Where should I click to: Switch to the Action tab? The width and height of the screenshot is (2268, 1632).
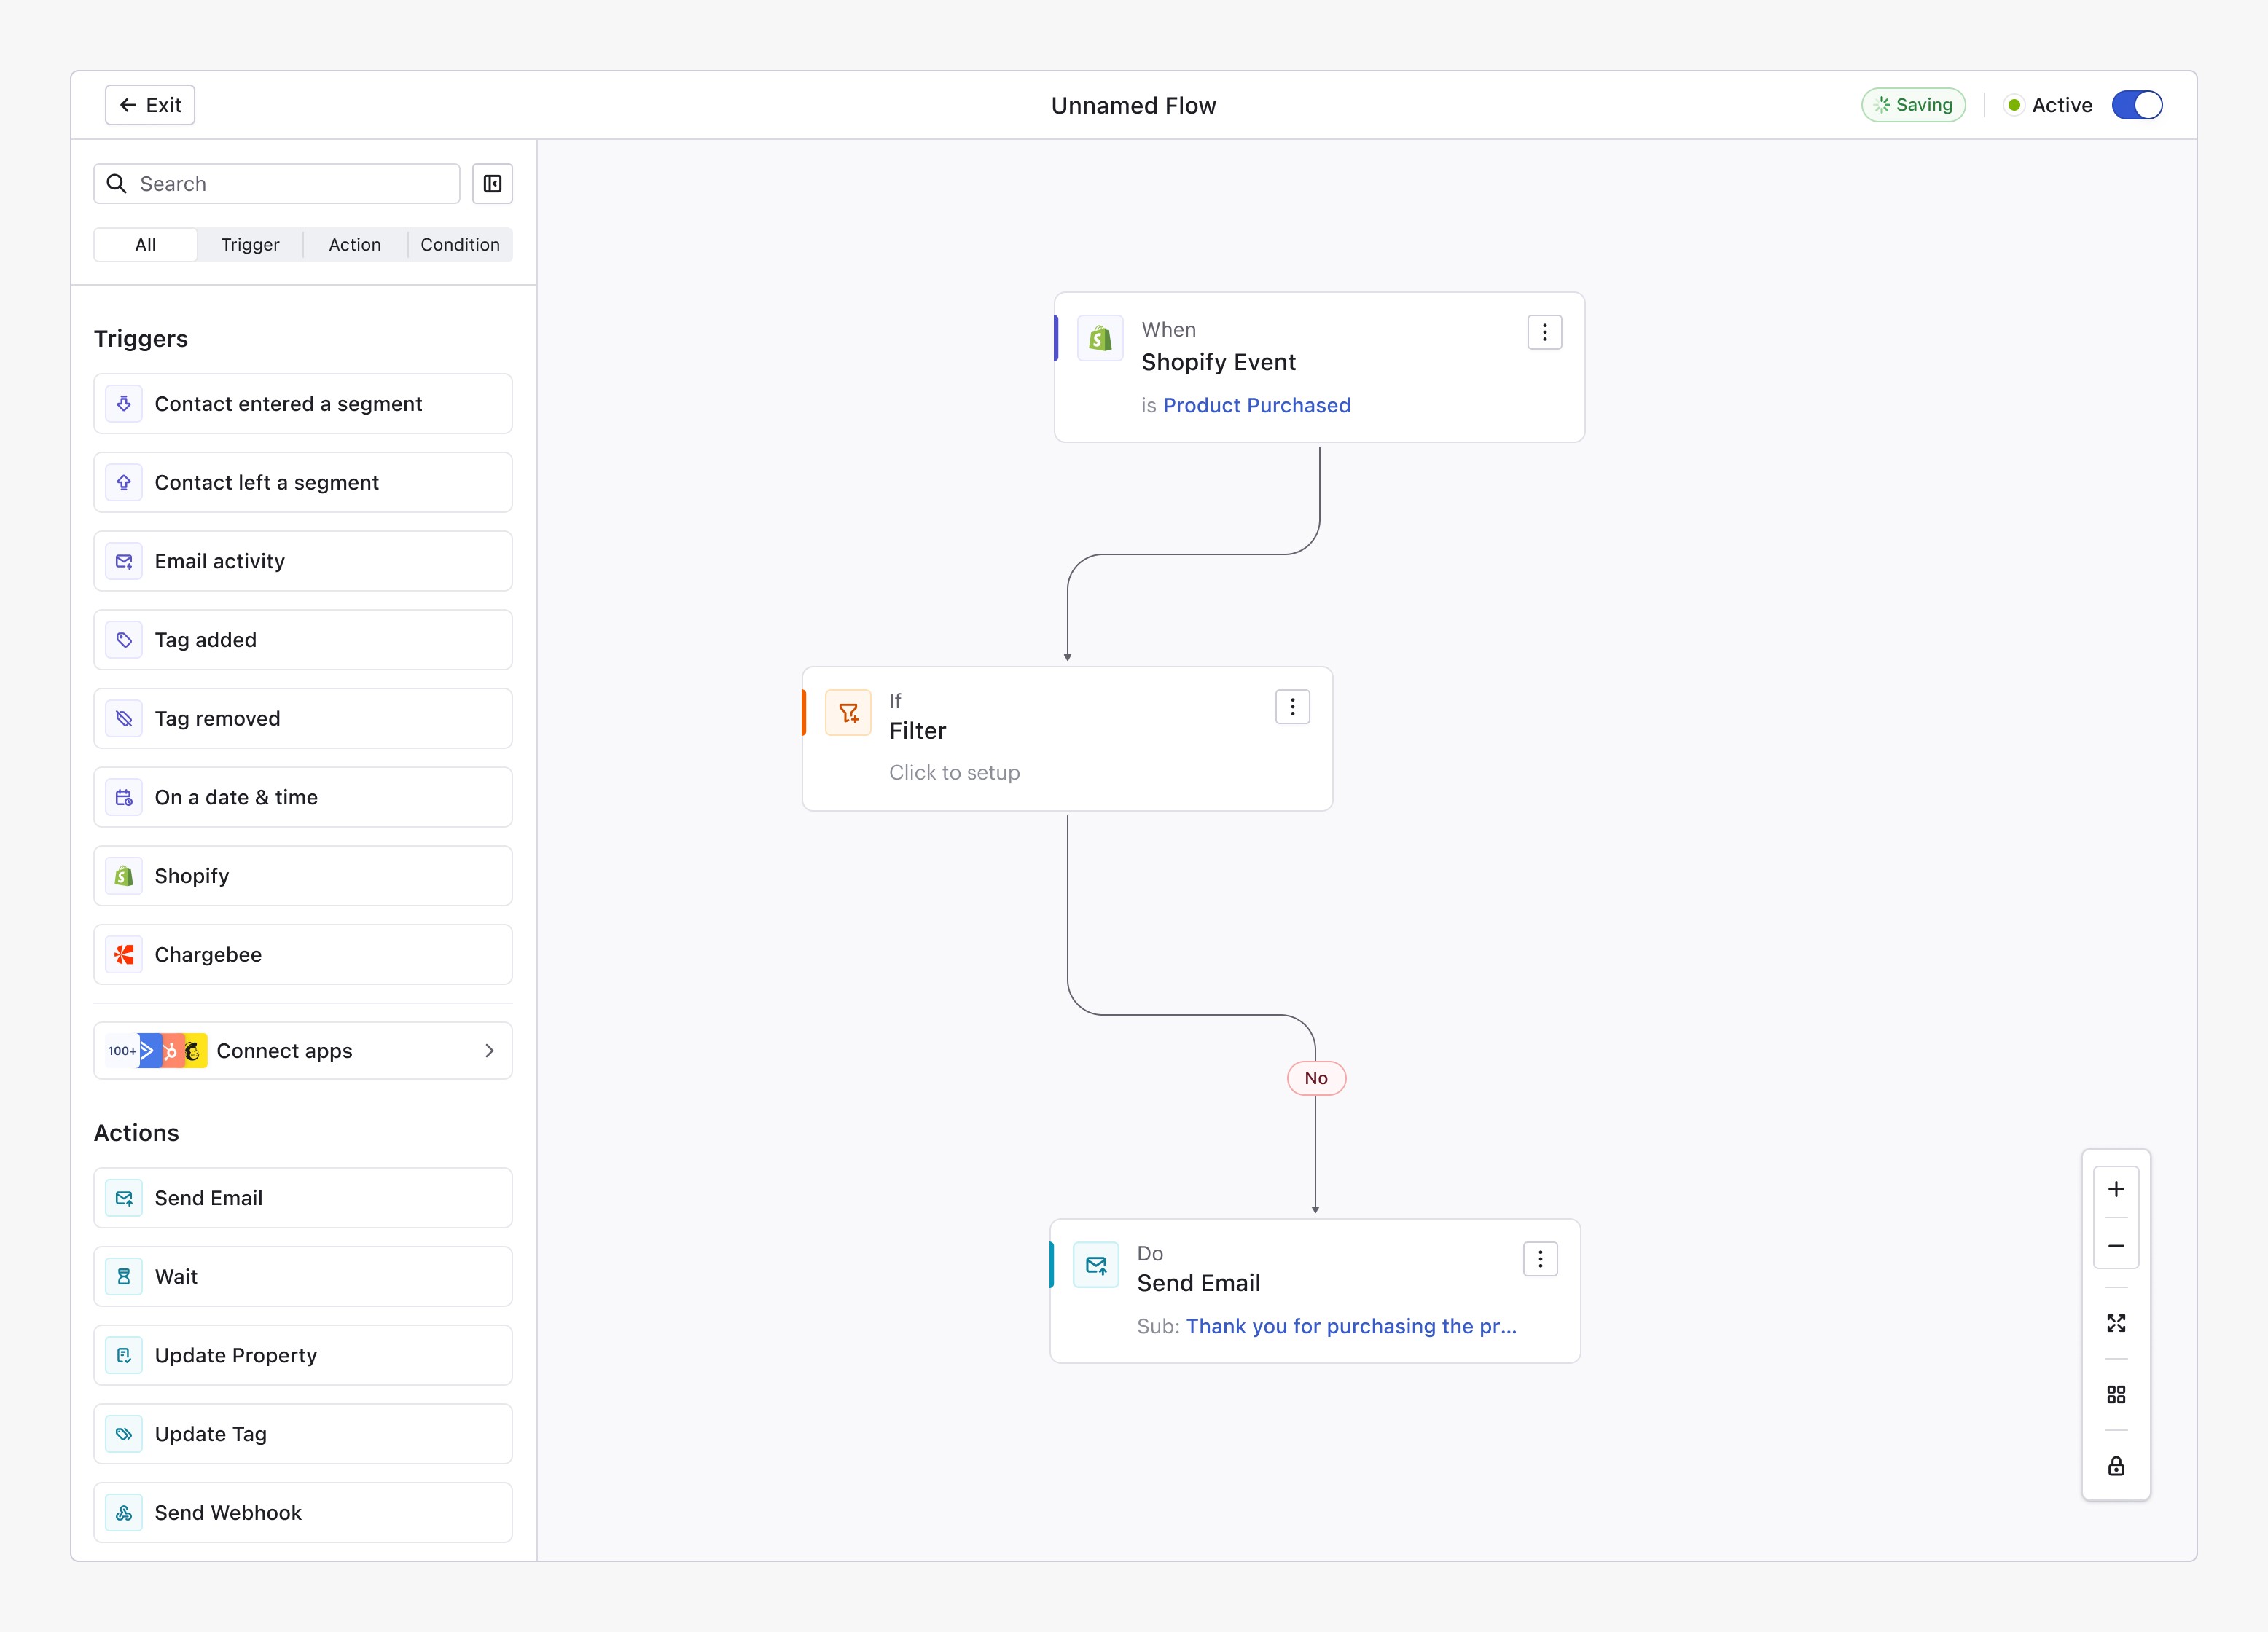point(355,245)
